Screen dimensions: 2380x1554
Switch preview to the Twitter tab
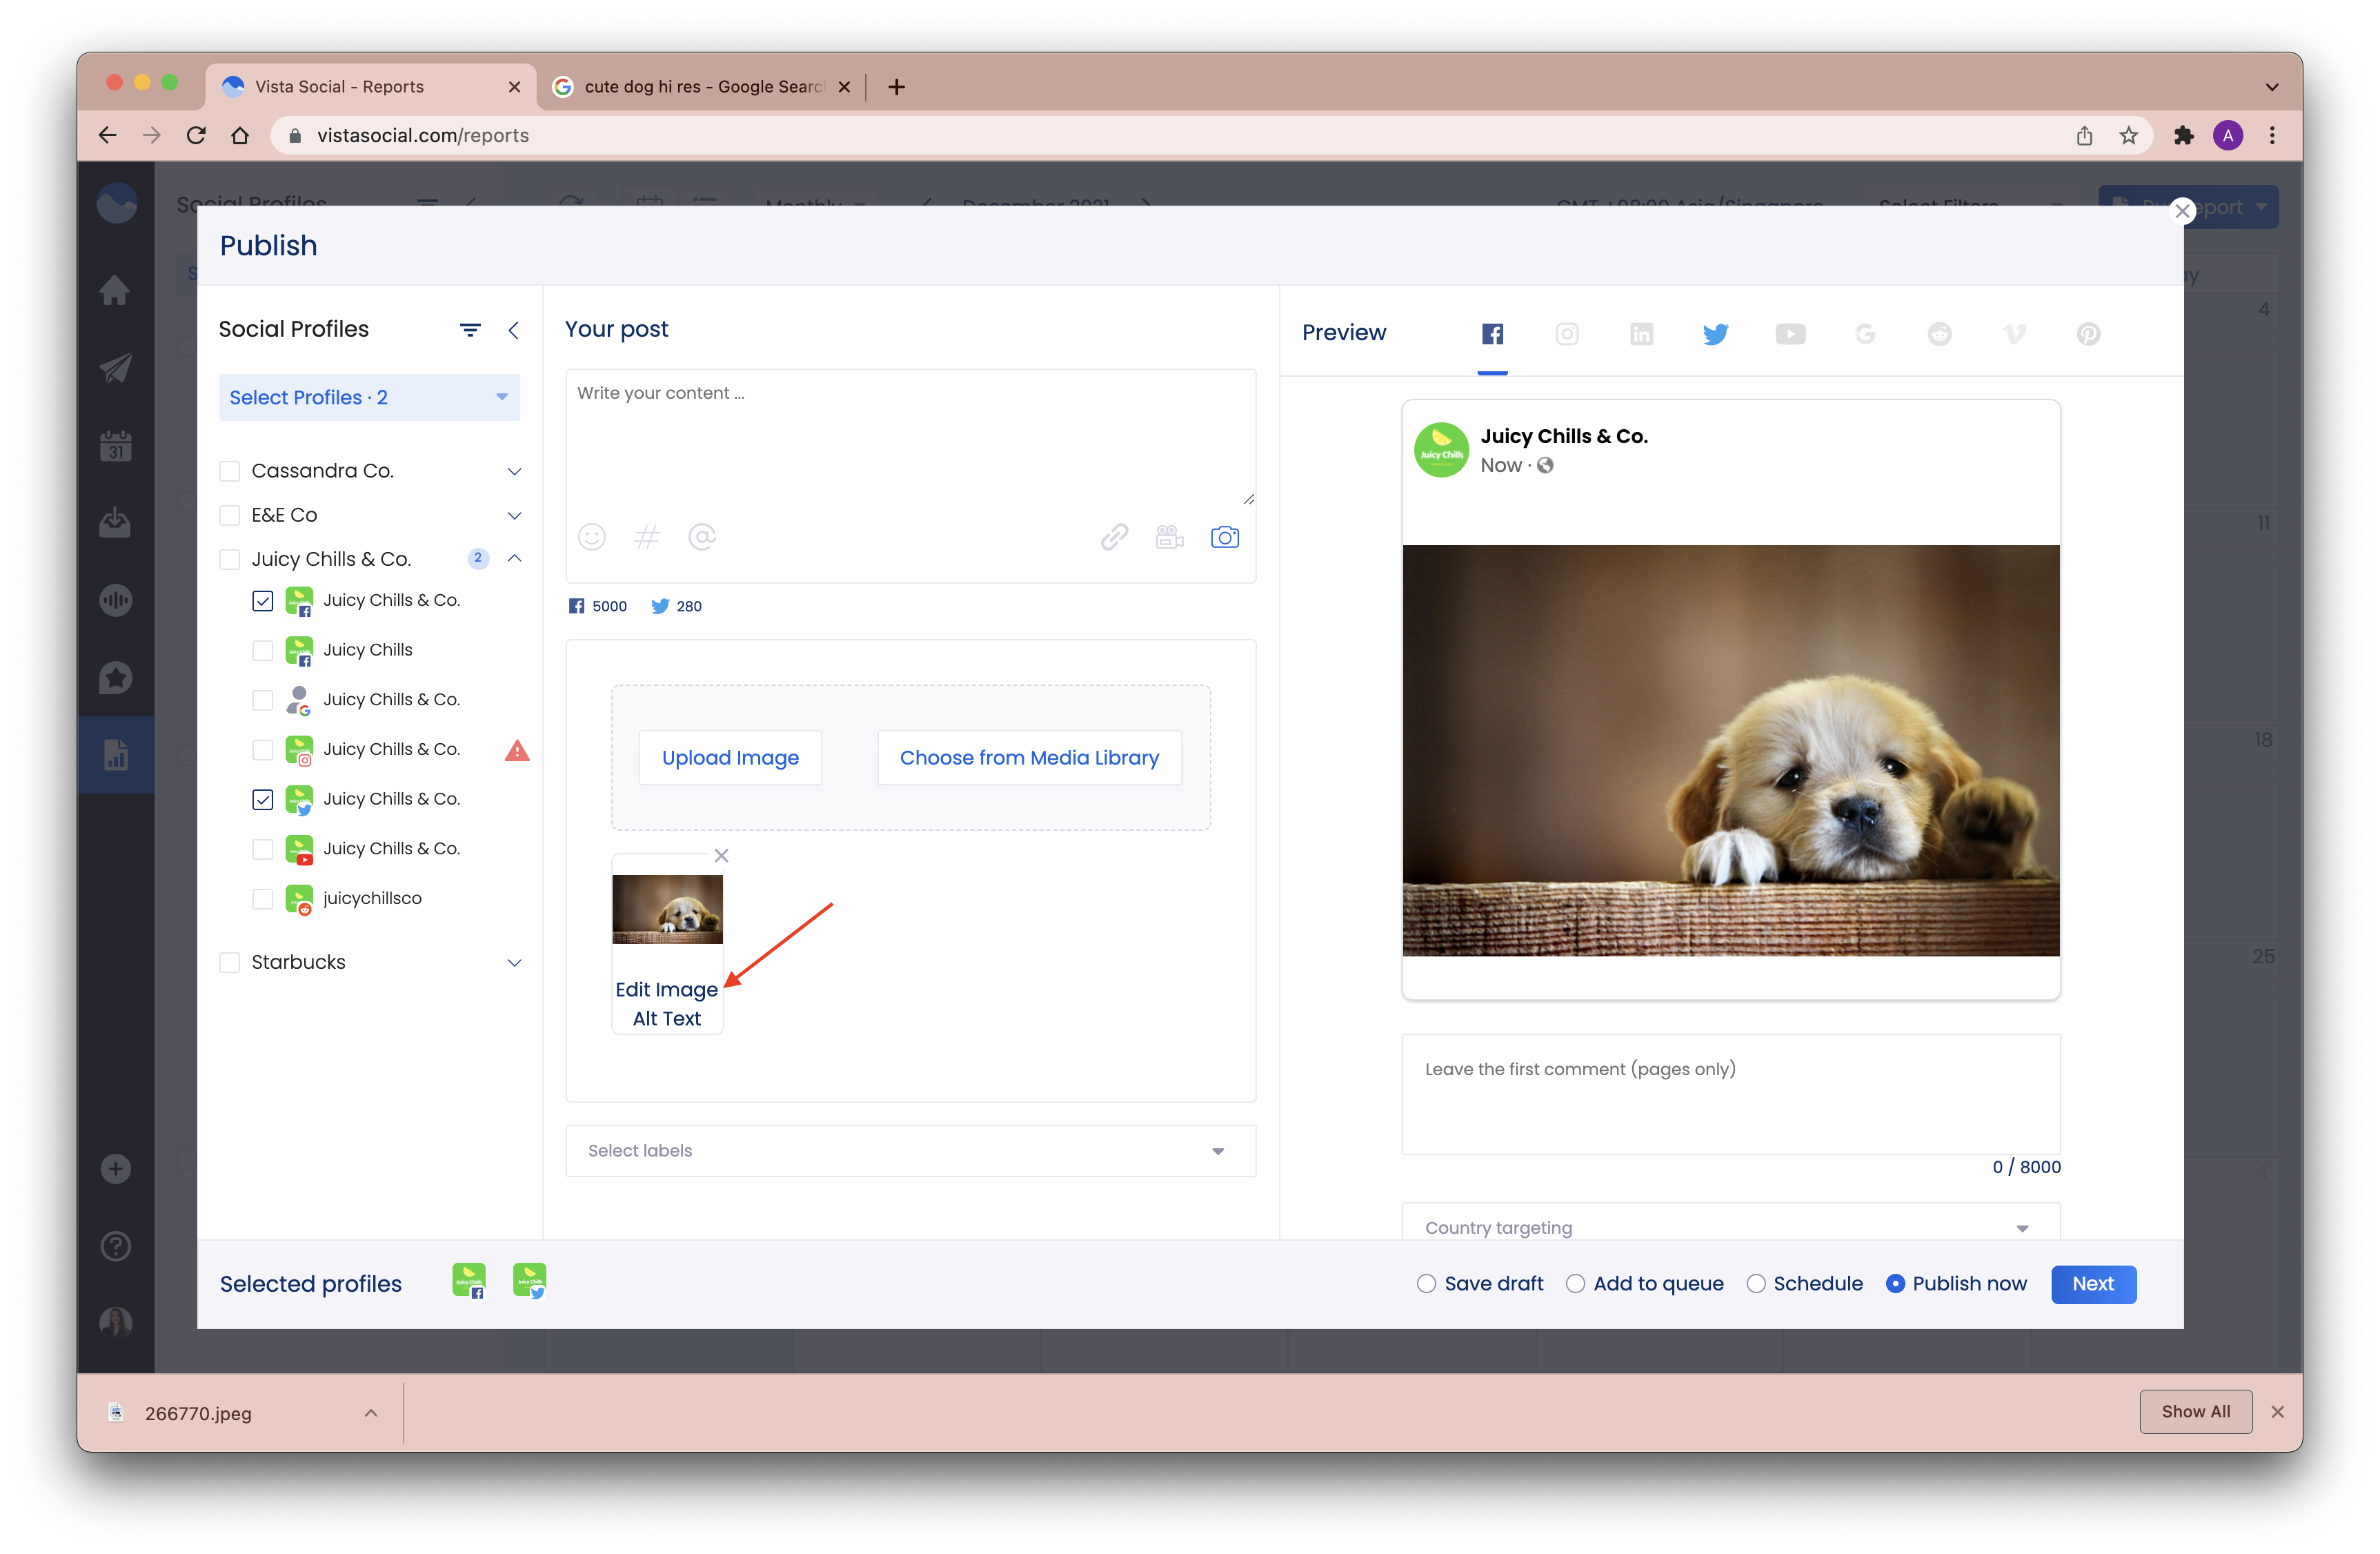[1715, 334]
